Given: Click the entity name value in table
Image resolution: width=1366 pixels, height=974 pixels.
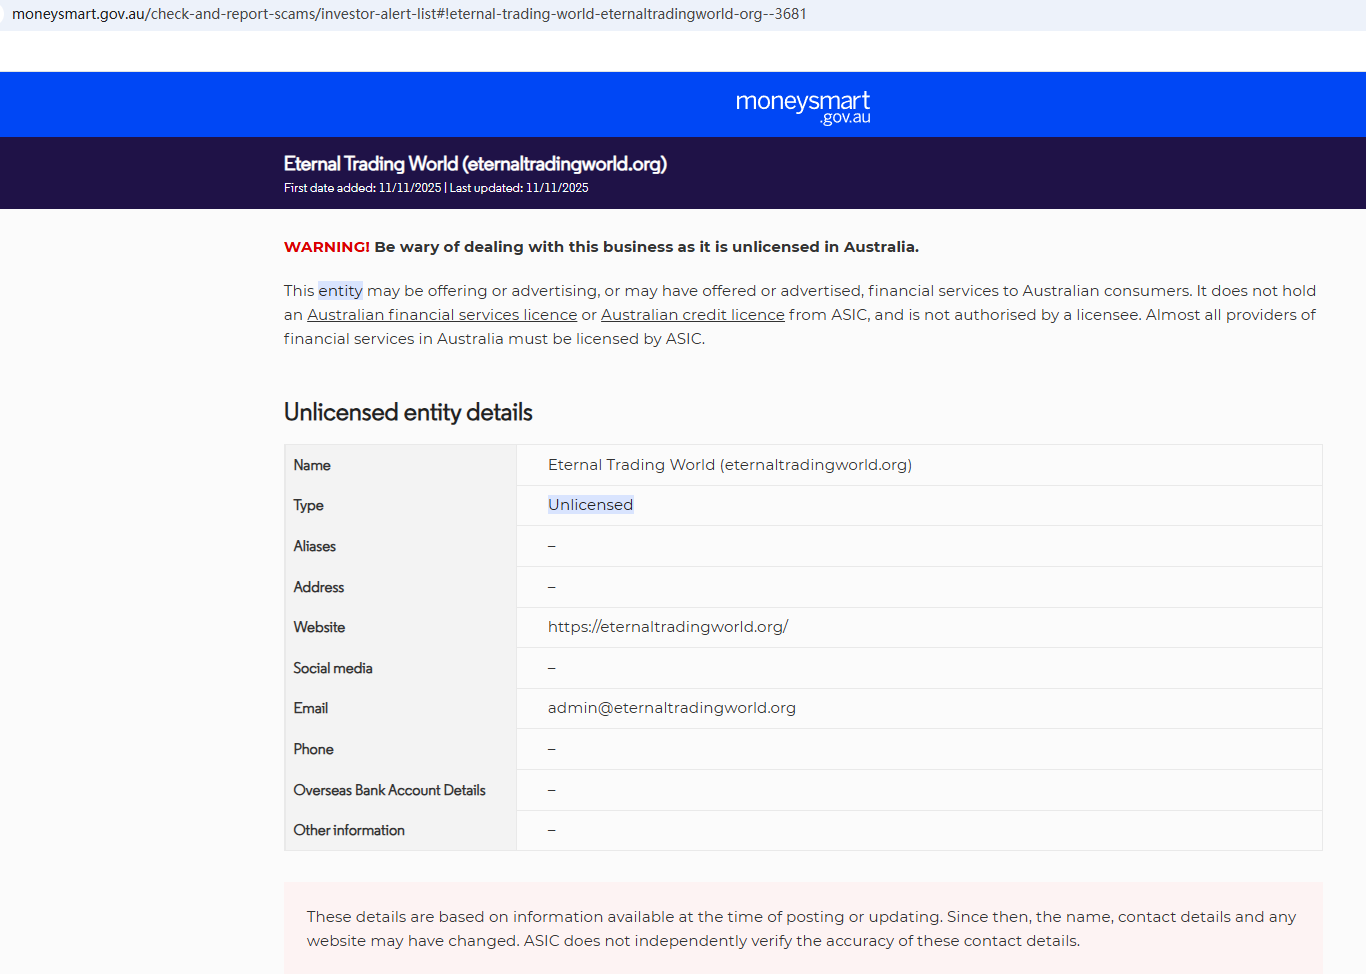Looking at the screenshot, I should [x=730, y=465].
